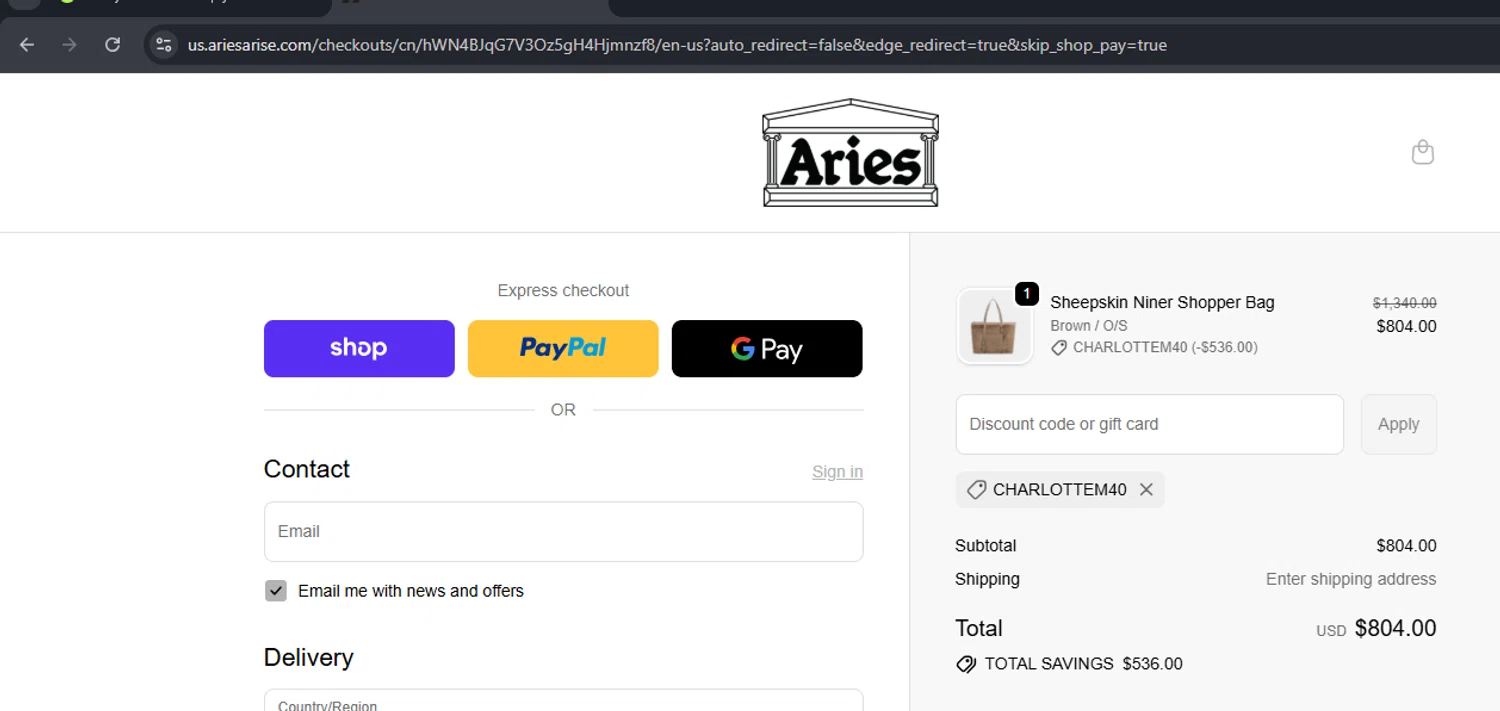Click the browser back arrow

(27, 45)
